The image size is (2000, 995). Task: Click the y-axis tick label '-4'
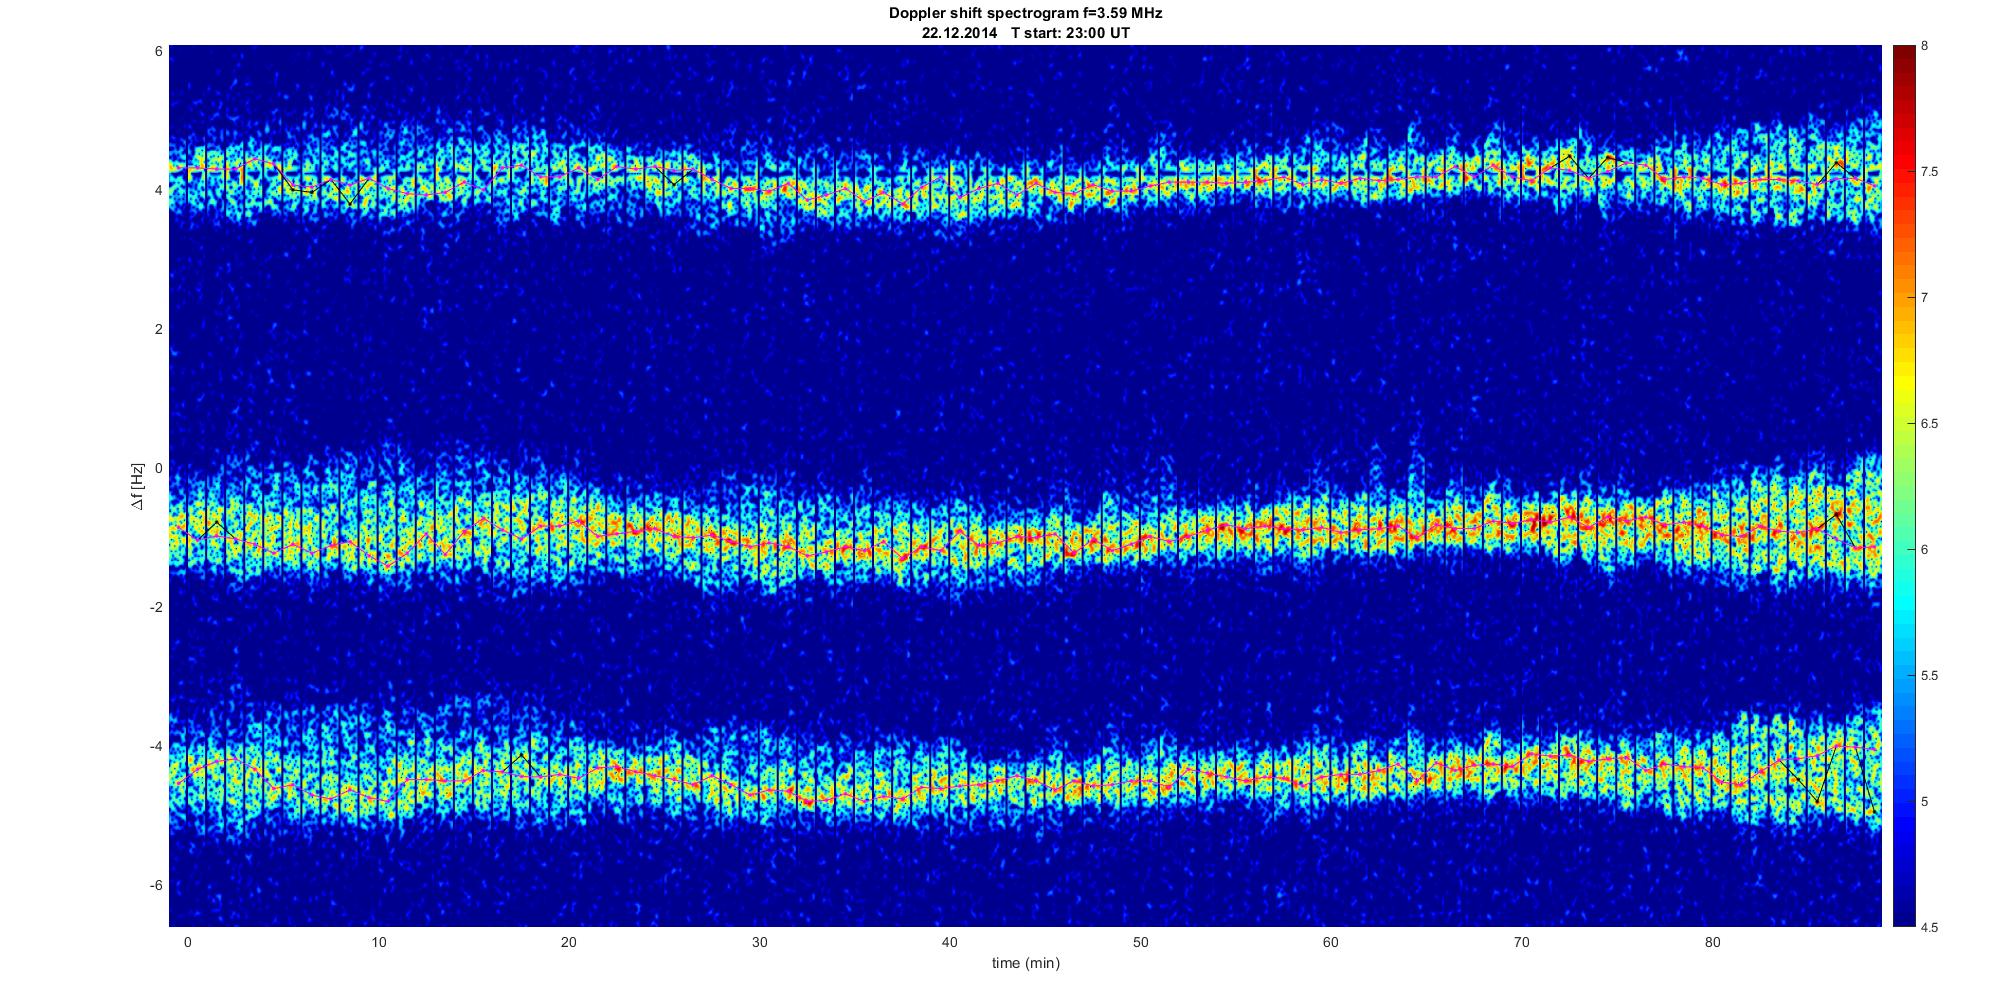pyautogui.click(x=156, y=746)
